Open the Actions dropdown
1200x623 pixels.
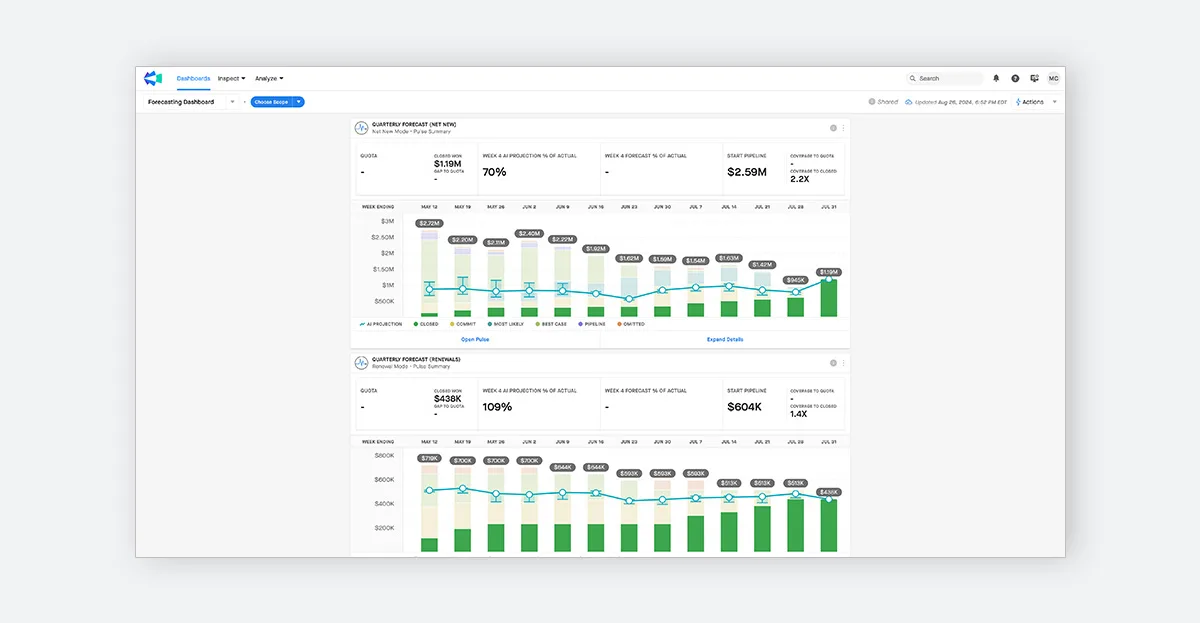point(1036,102)
